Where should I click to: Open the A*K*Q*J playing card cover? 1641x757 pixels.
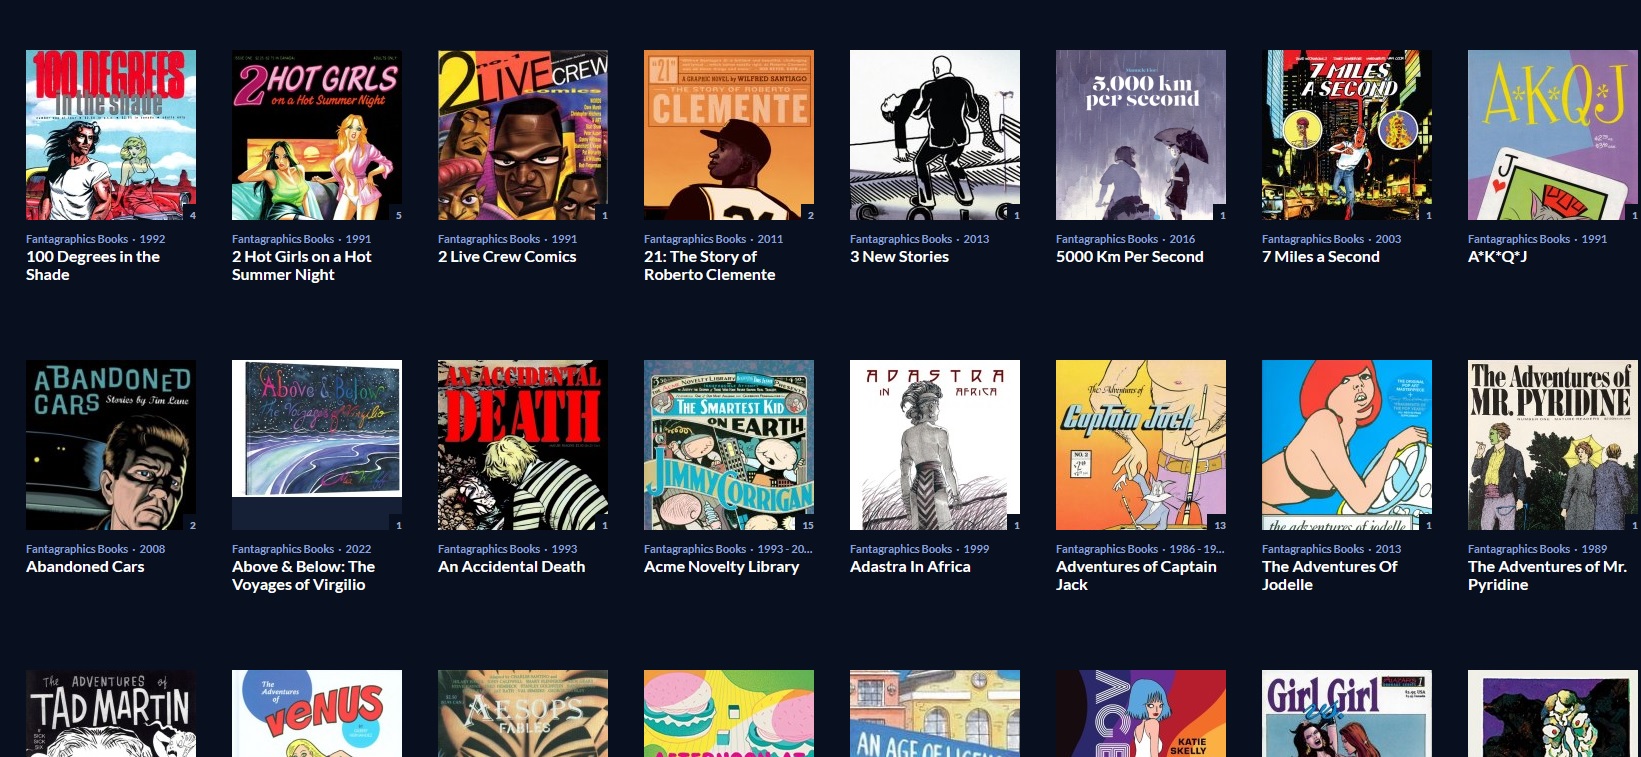(1553, 135)
